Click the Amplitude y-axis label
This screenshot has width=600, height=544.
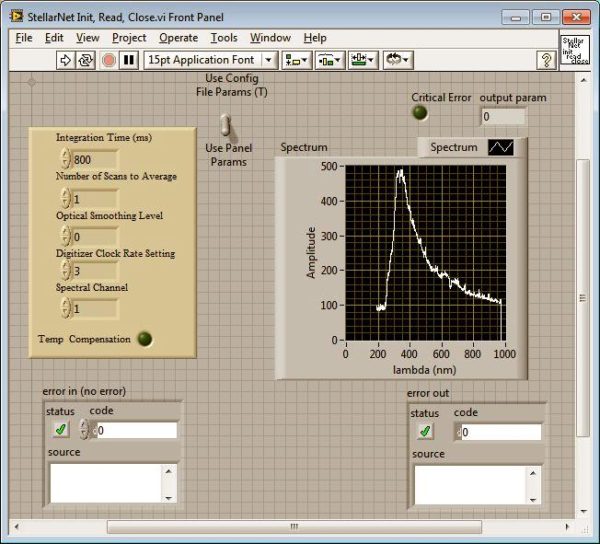pos(311,252)
